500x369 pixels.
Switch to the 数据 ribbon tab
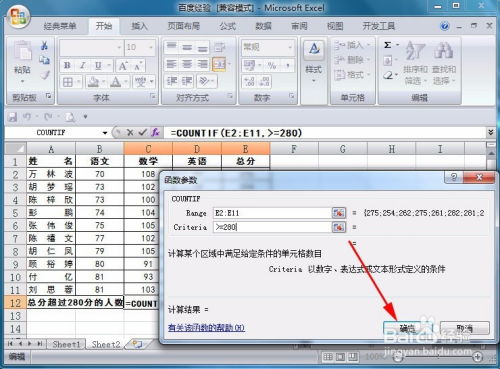click(x=263, y=26)
